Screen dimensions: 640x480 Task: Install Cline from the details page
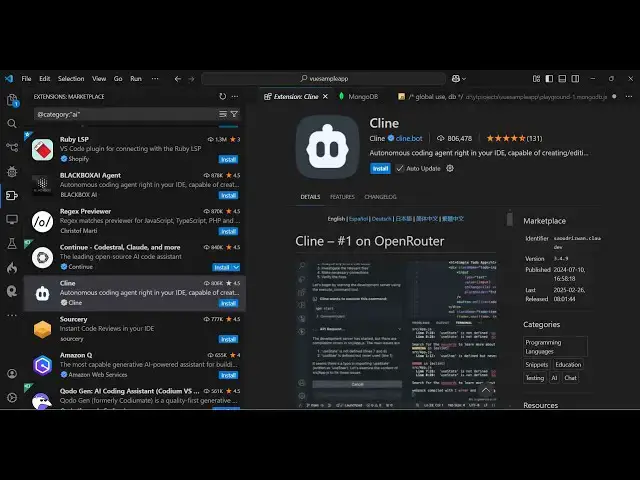[380, 169]
